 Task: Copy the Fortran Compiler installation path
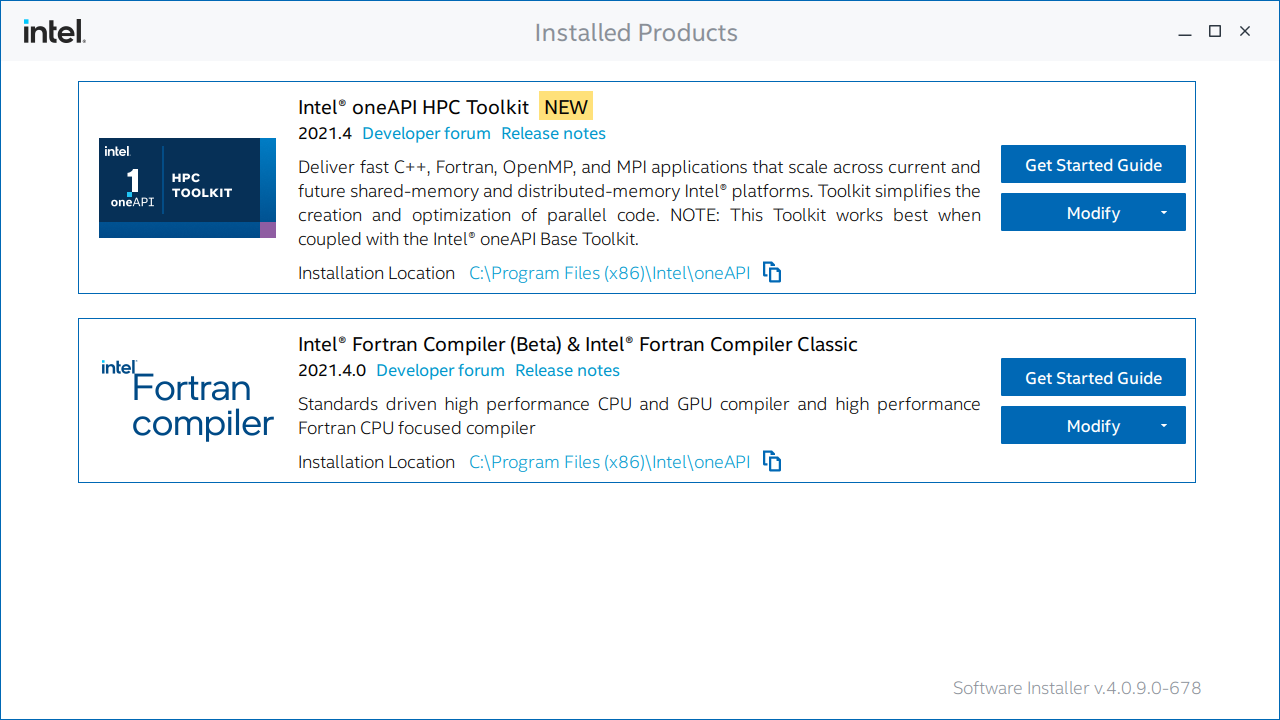(771, 461)
